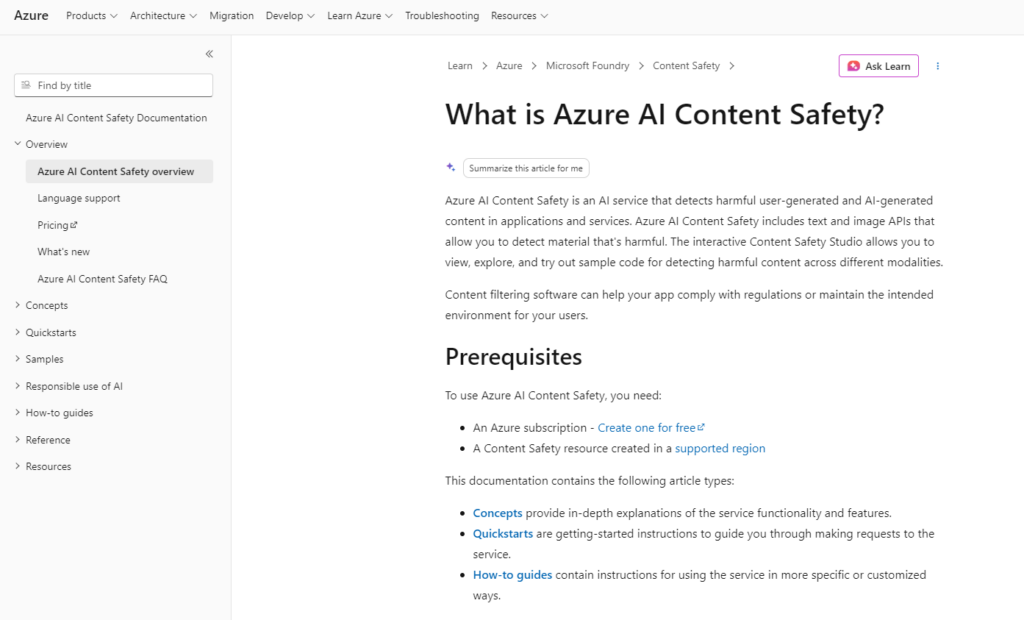
Task: Click the sparkle AI summarize icon
Action: [451, 167]
